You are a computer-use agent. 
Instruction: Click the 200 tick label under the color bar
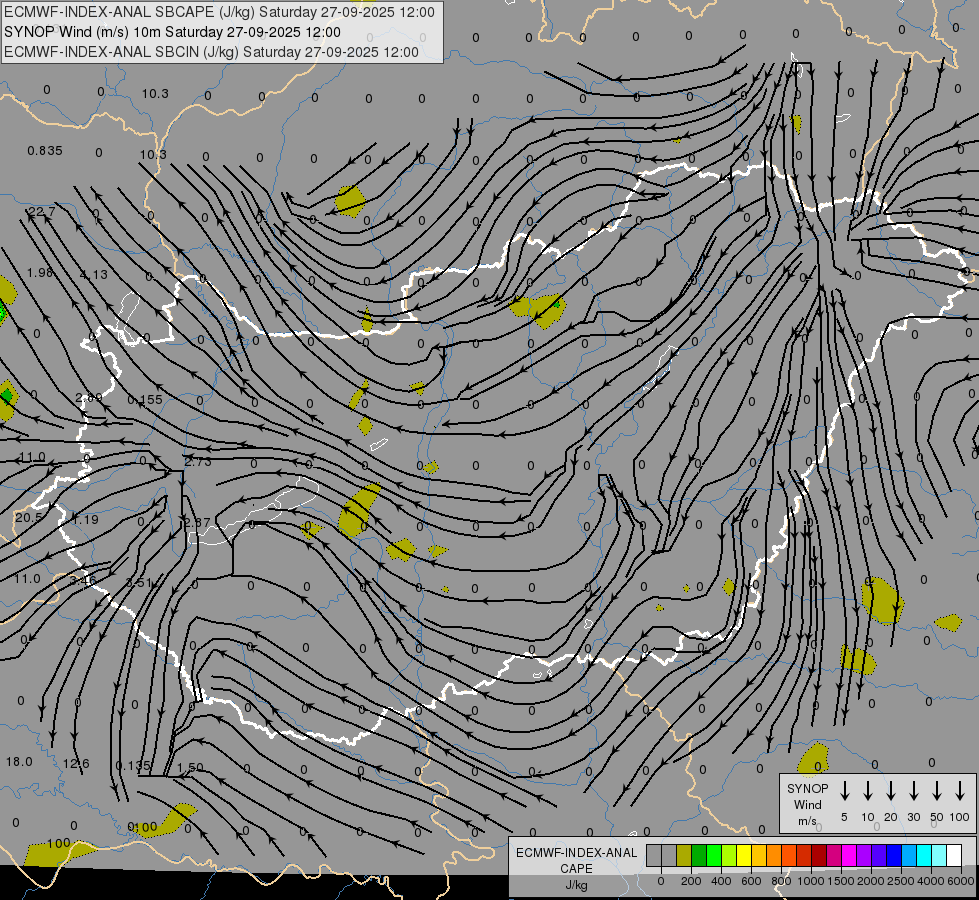click(691, 881)
